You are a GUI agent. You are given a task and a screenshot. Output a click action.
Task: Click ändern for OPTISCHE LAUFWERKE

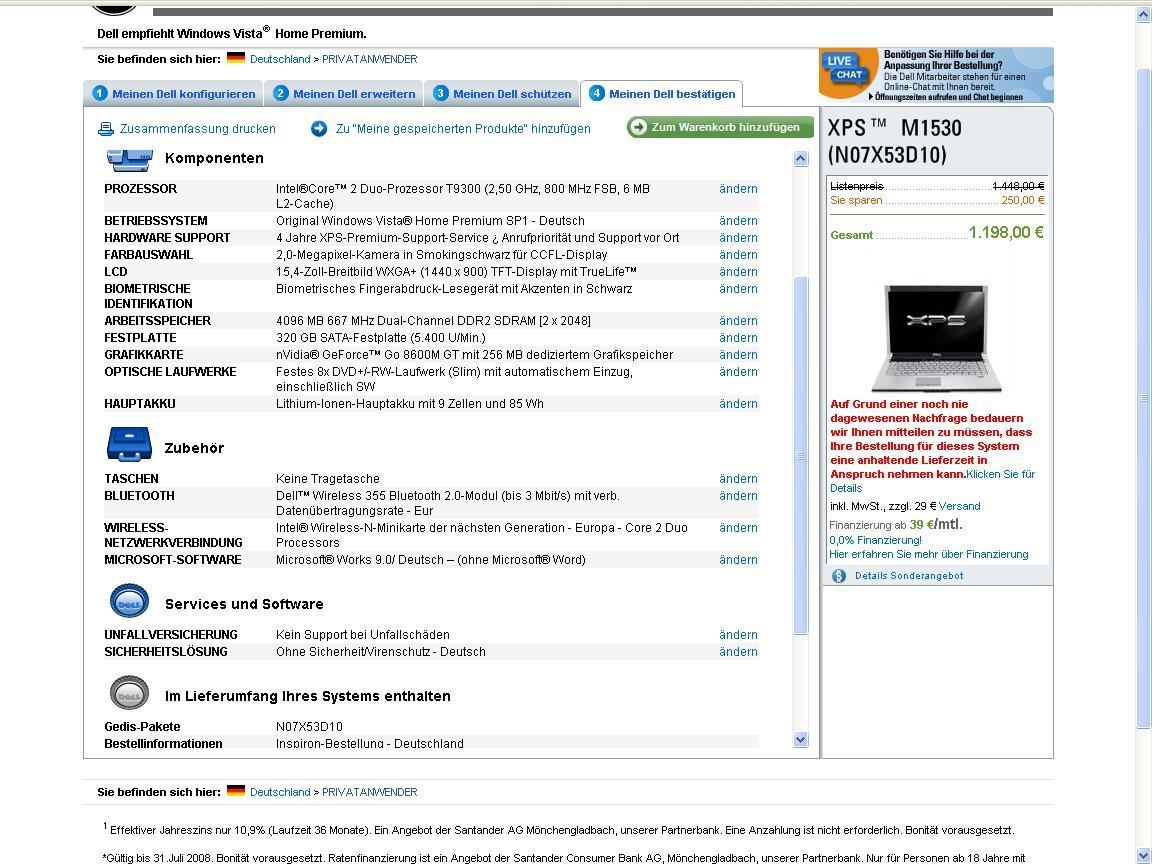coord(738,372)
